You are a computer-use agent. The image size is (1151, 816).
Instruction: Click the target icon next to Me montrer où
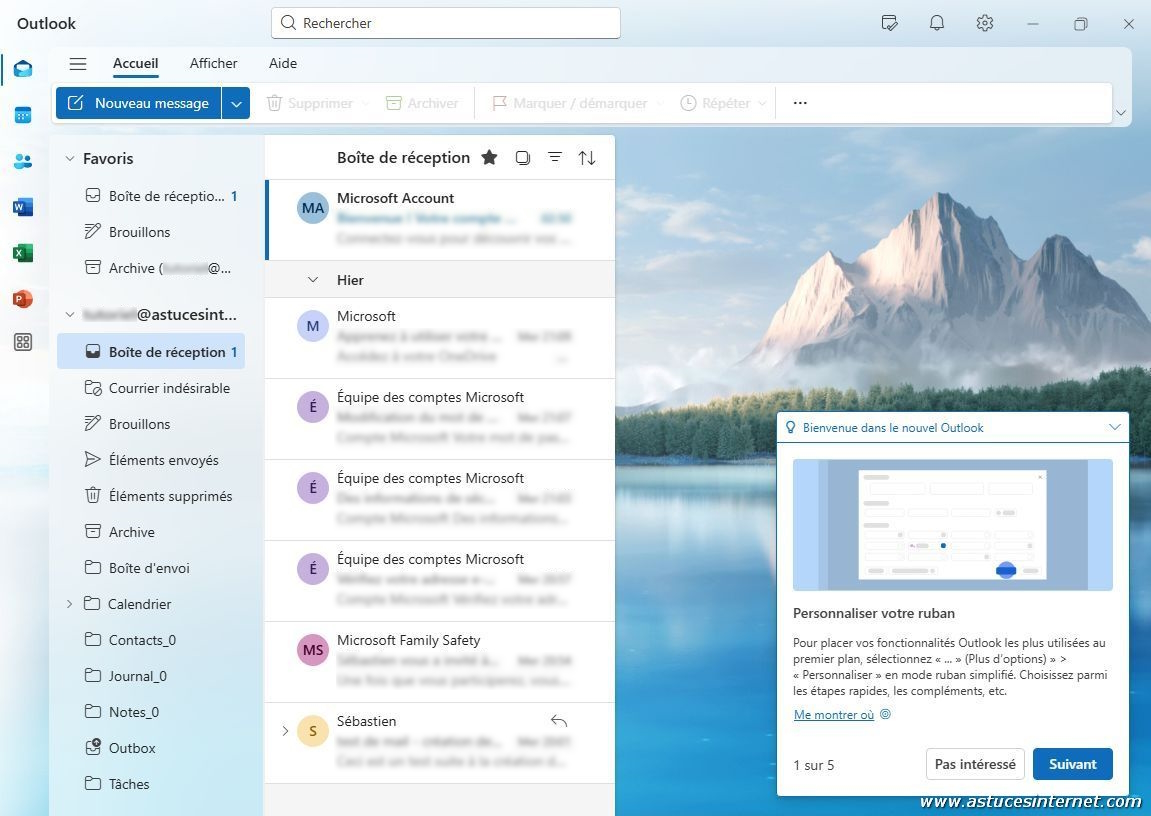885,714
